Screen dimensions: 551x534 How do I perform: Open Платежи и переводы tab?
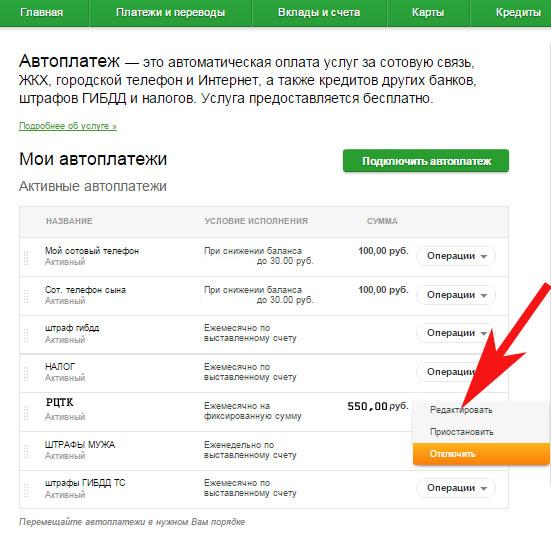pos(170,13)
